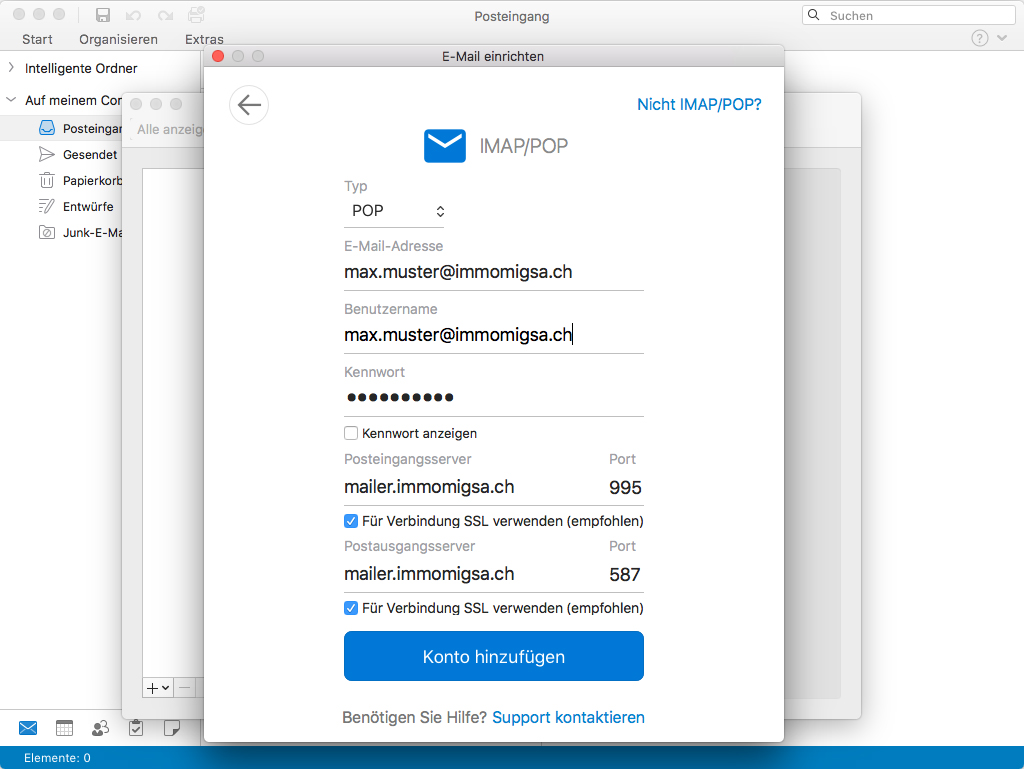Image resolution: width=1024 pixels, height=769 pixels.
Task: Switch to Calendar view at bottom
Action: (64, 728)
